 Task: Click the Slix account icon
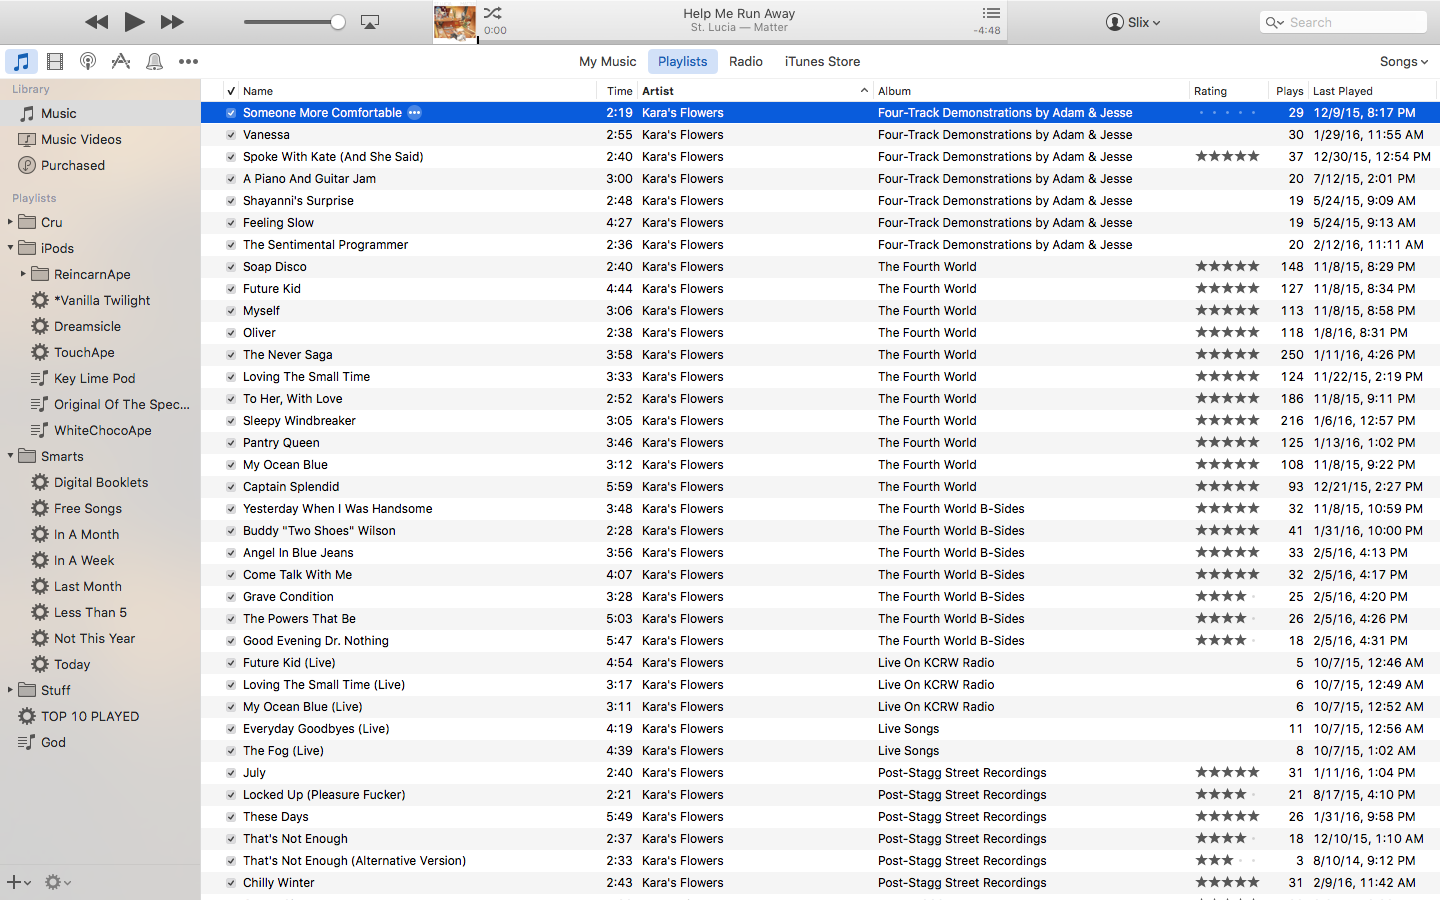pos(1115,22)
